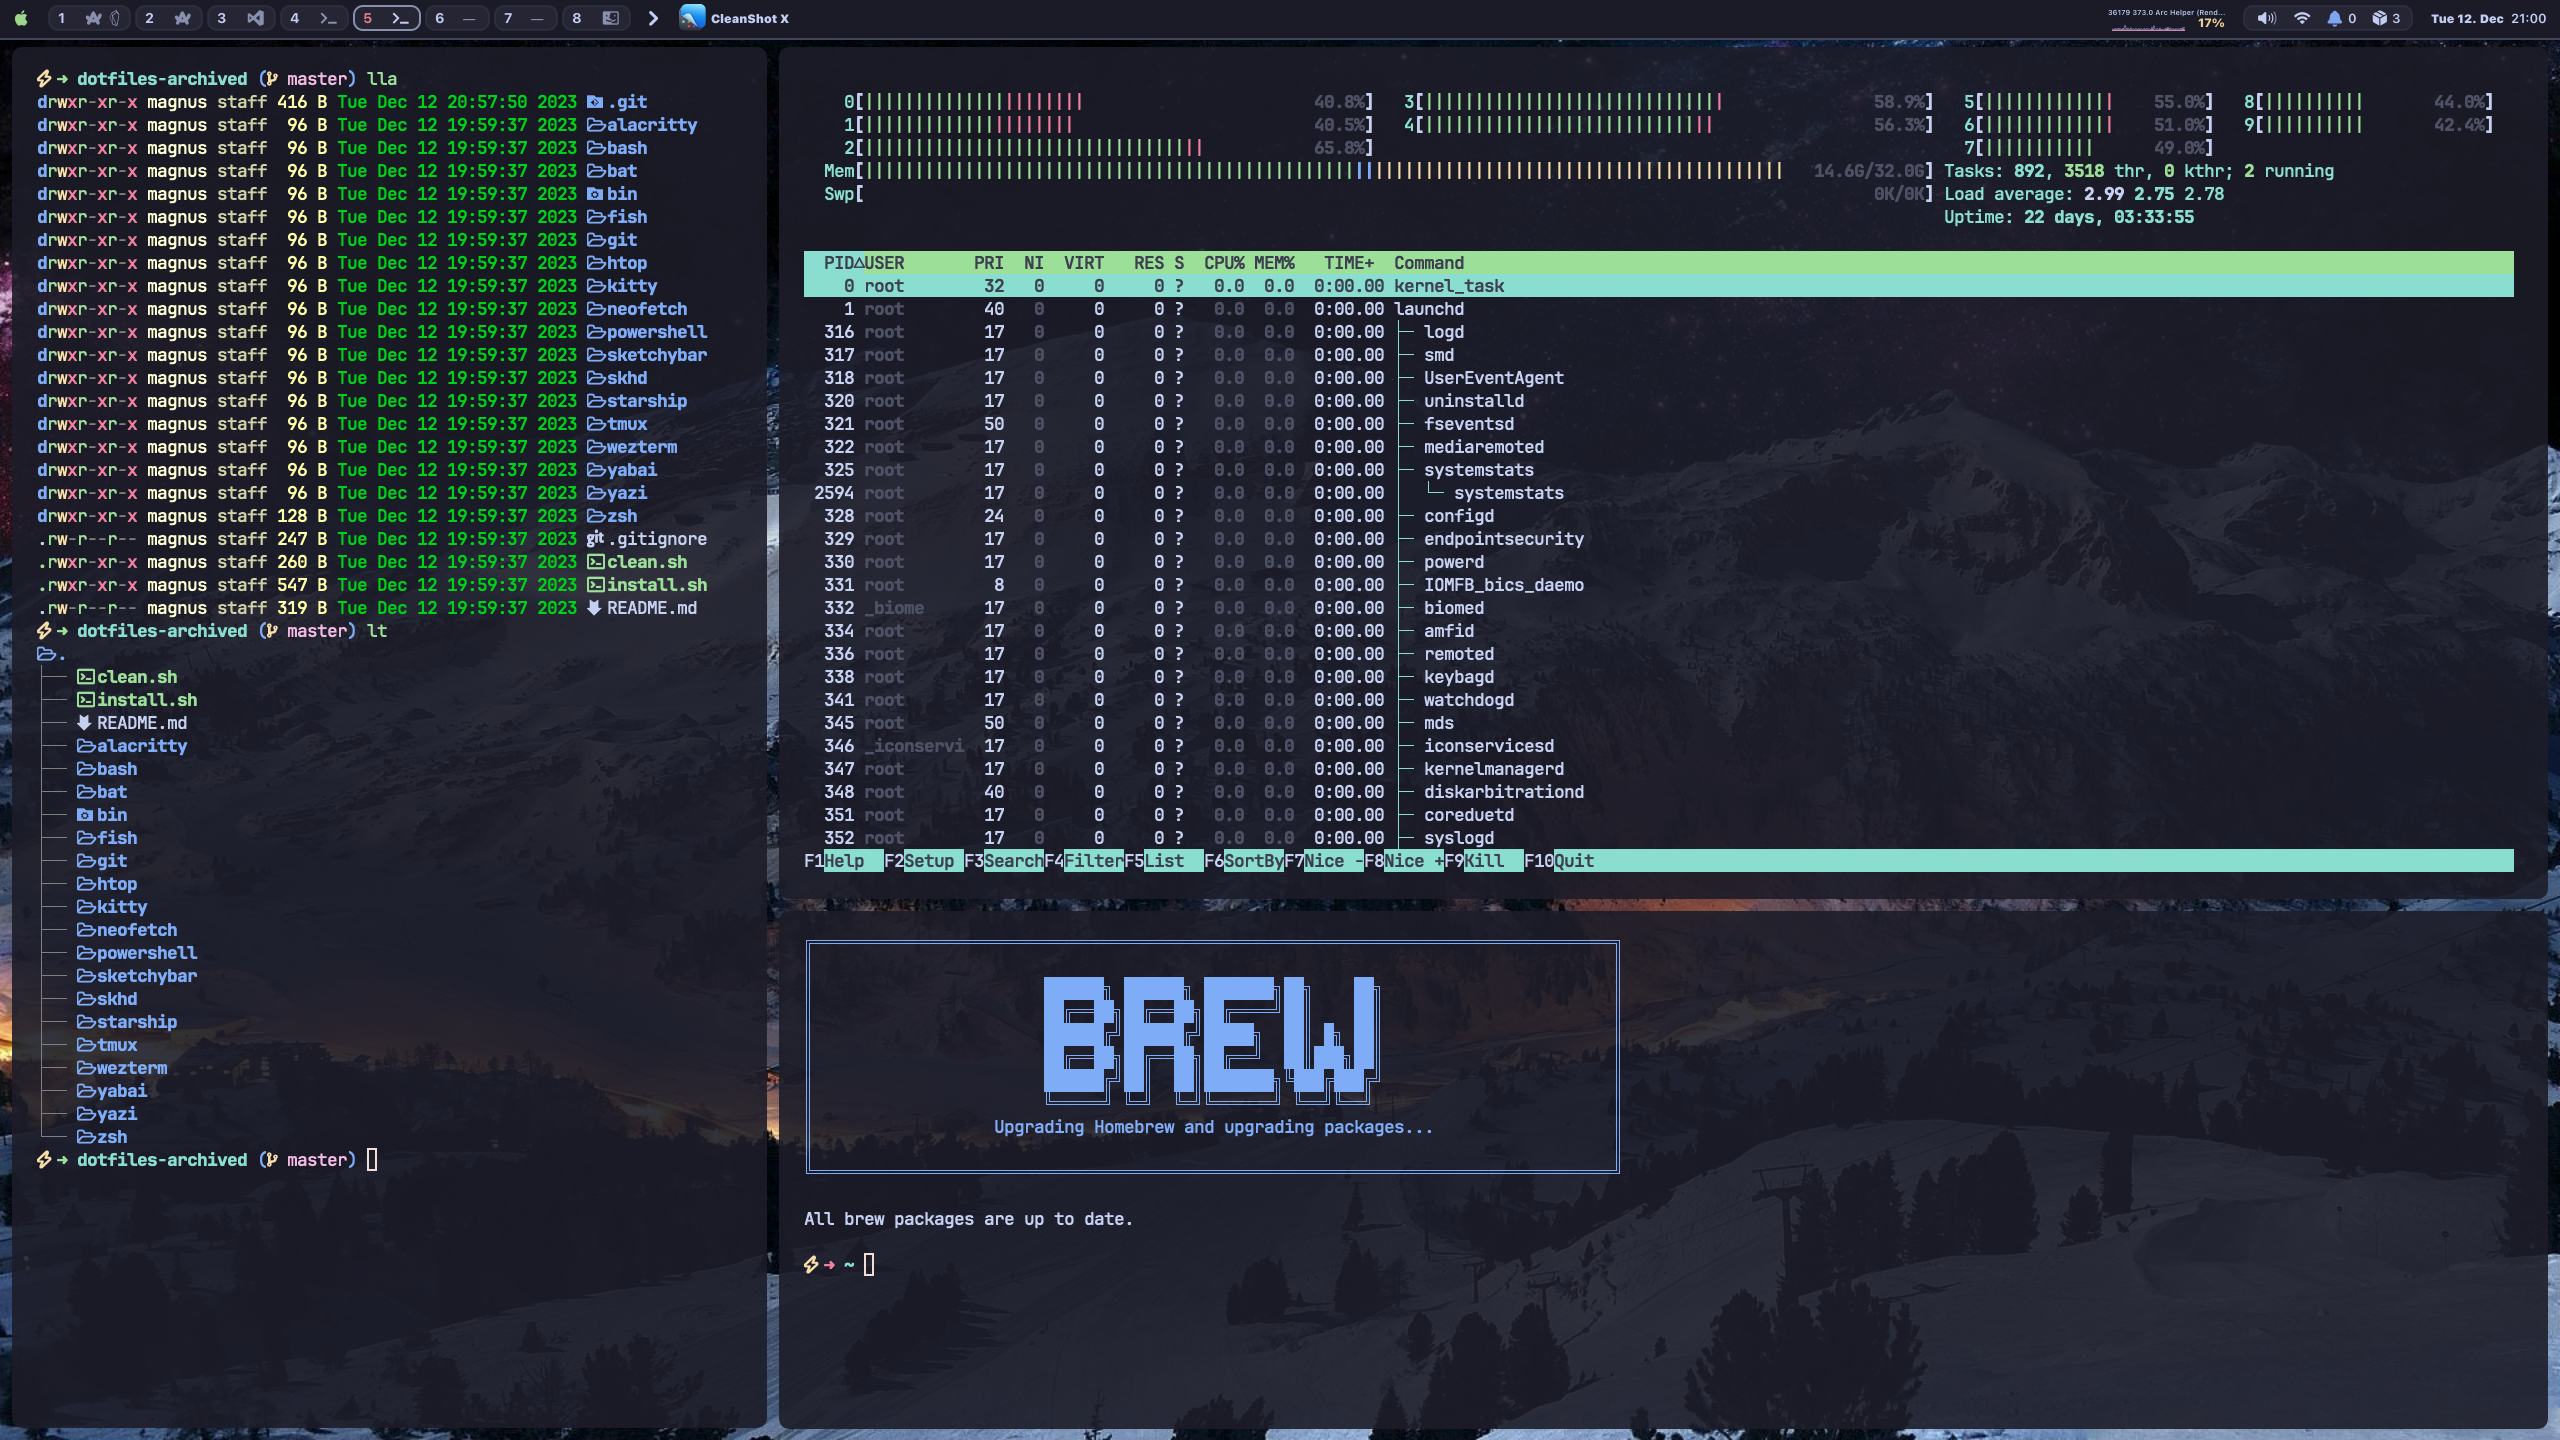Click the CleanShot X app icon

pos(692,18)
